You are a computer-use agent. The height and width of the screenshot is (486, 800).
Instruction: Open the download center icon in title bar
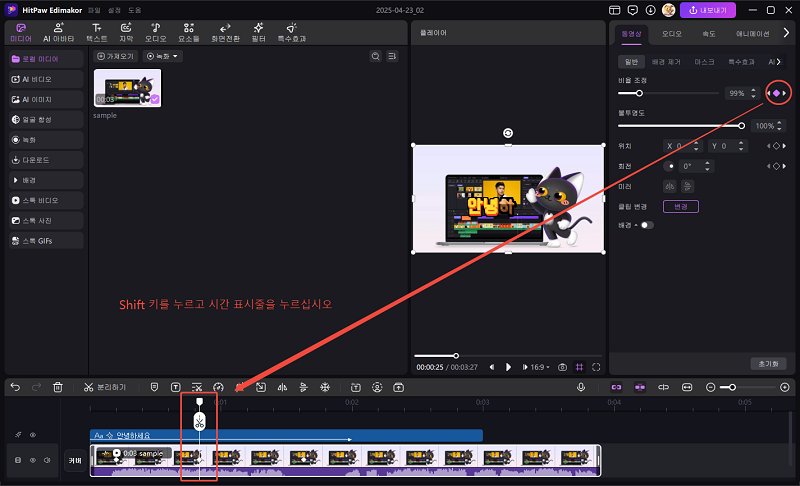click(651, 10)
